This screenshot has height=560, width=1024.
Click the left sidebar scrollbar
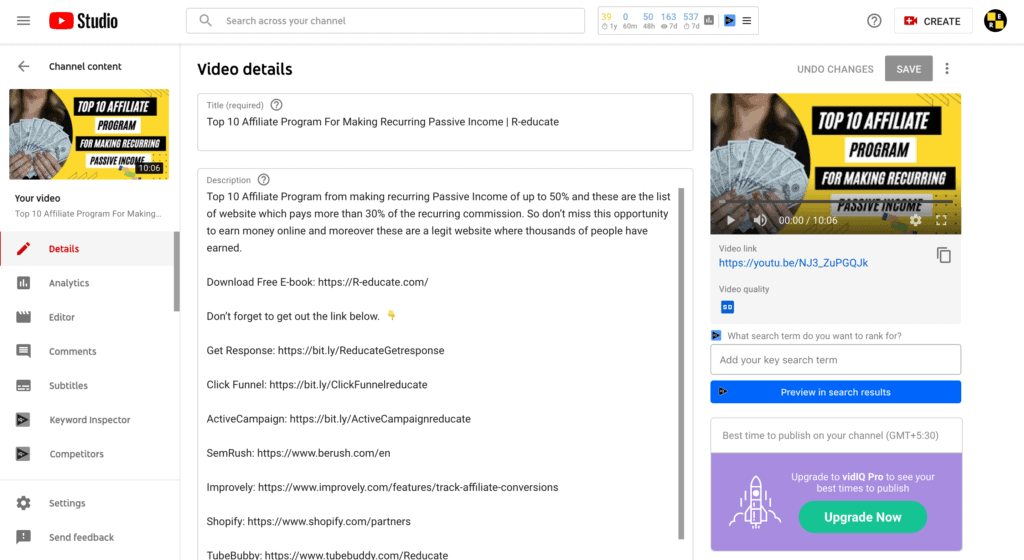click(x=176, y=272)
